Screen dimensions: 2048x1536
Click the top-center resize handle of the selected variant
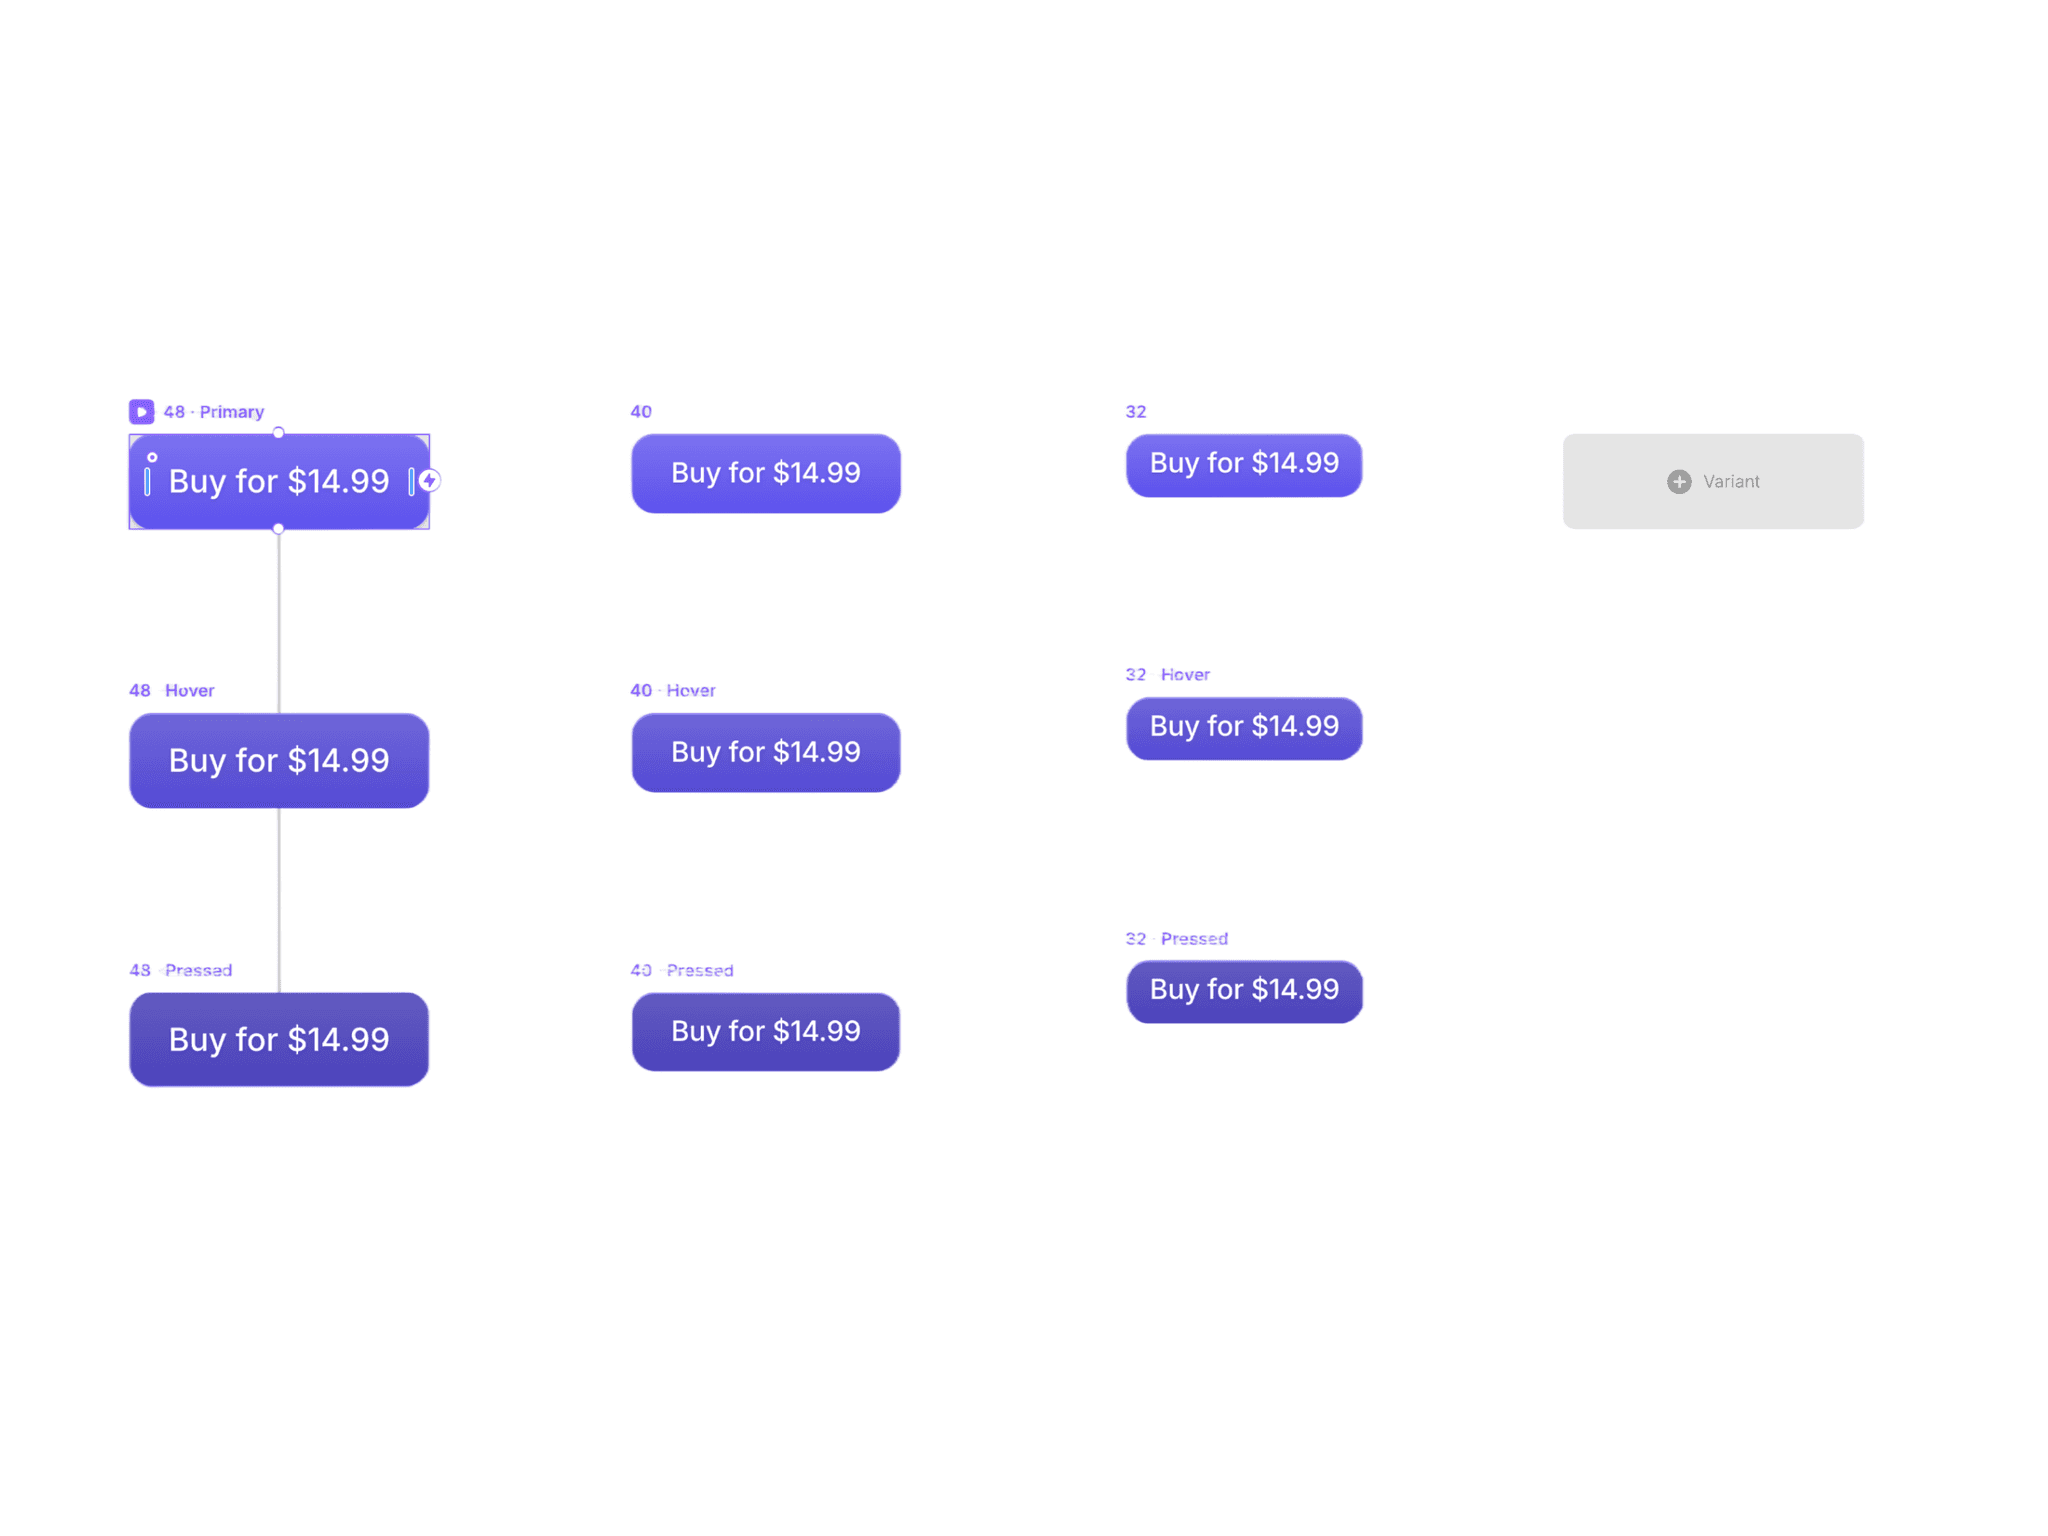pyautogui.click(x=278, y=433)
